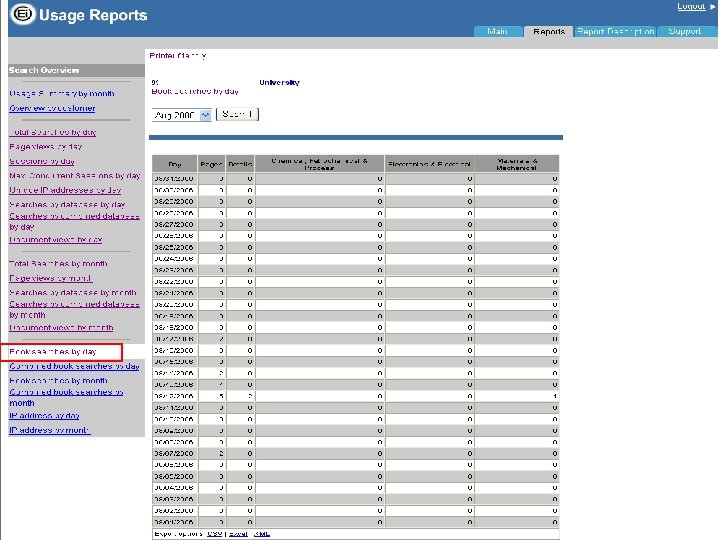
Task: Open Unique IP addresses by day
Action: (64, 189)
